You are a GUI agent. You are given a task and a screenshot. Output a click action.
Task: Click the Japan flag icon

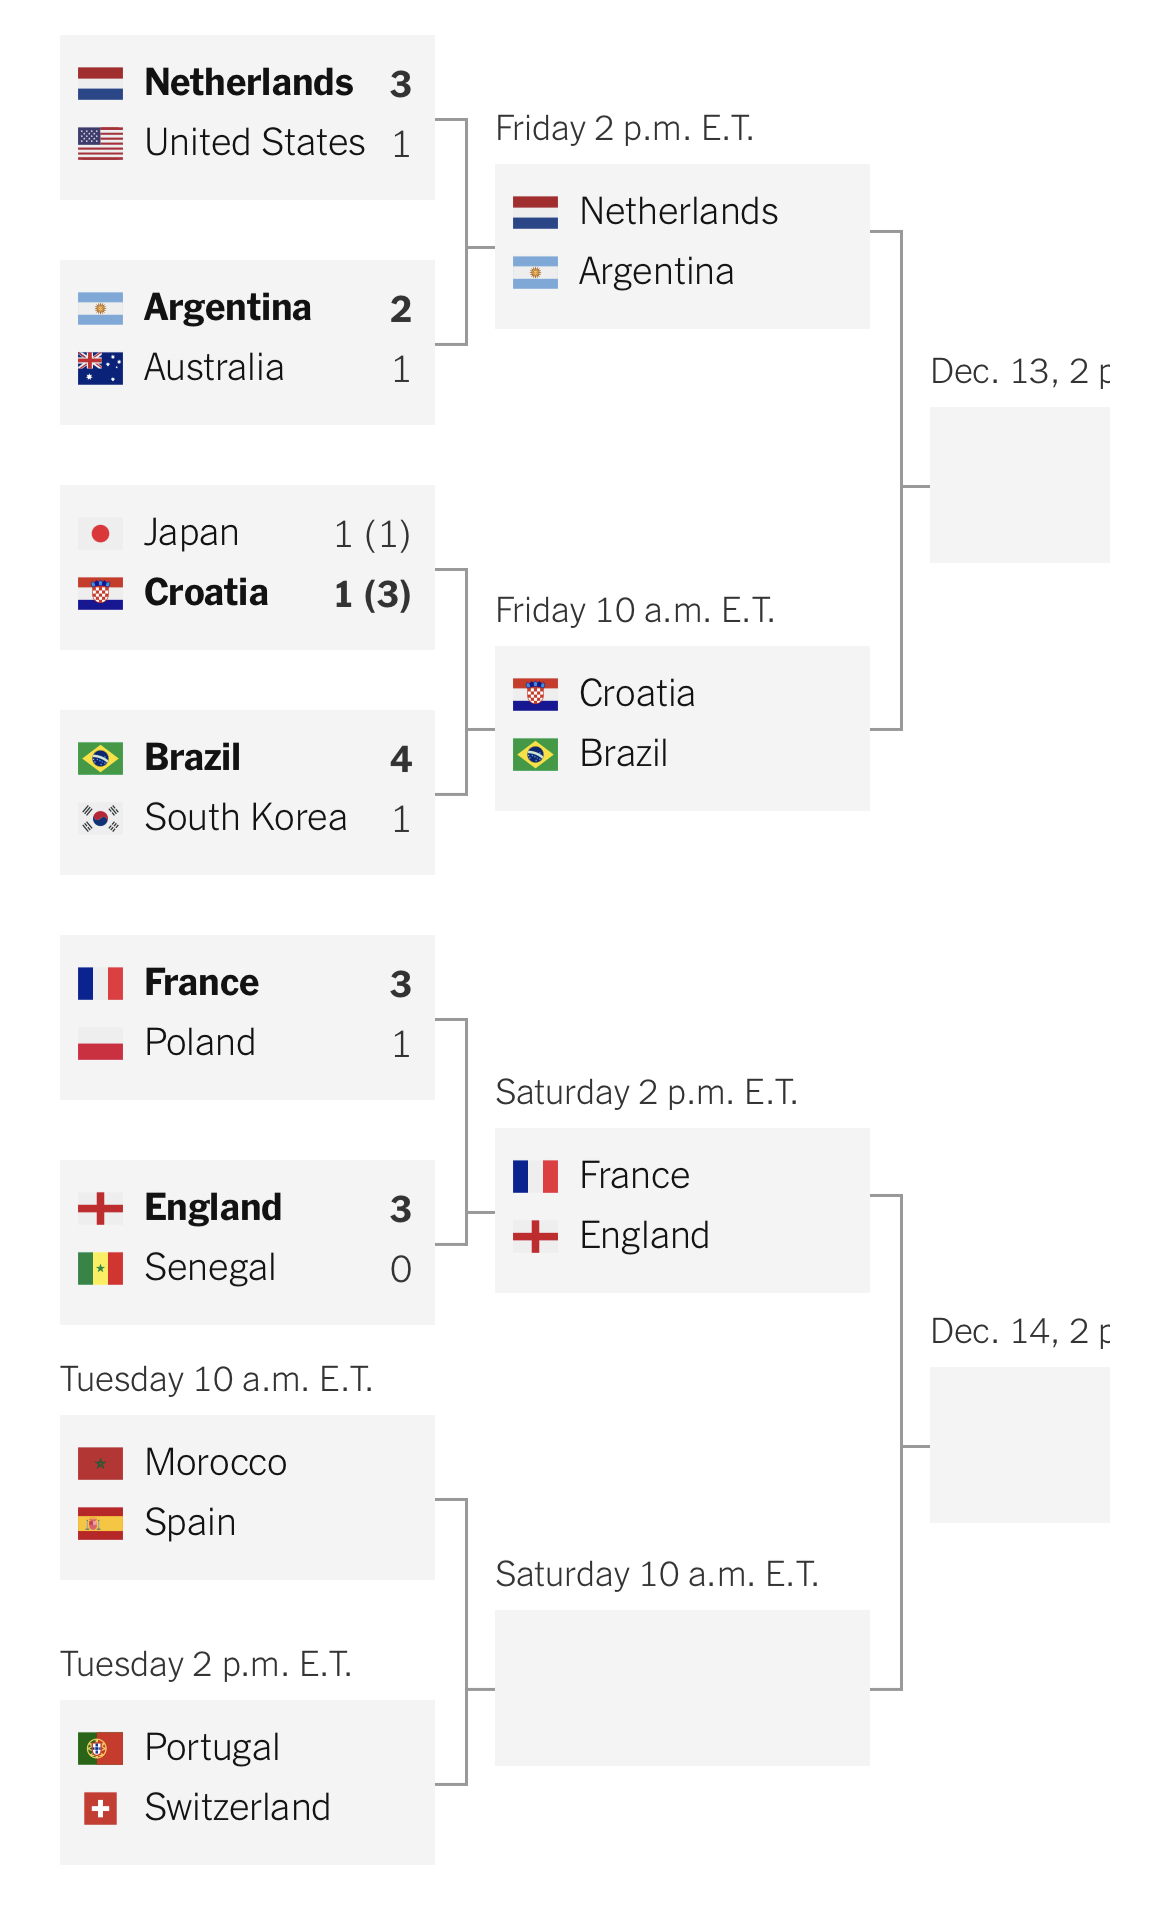click(x=100, y=533)
